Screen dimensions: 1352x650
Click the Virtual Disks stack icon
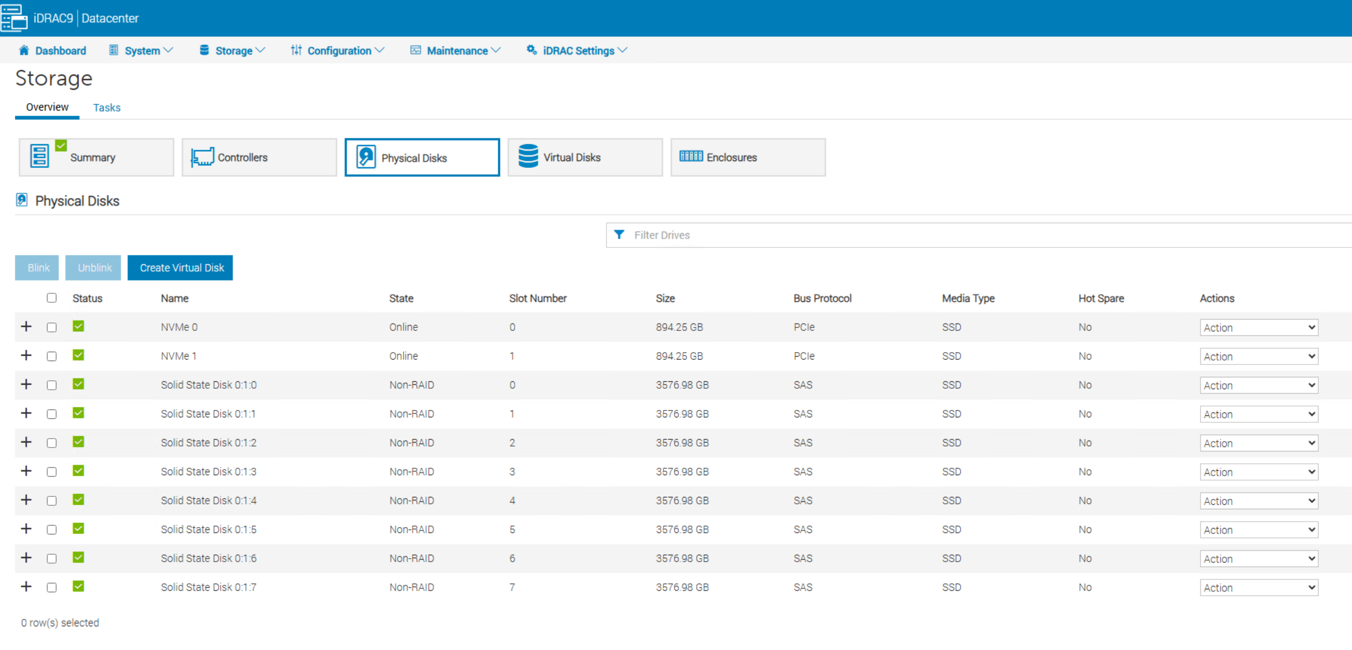coord(528,156)
